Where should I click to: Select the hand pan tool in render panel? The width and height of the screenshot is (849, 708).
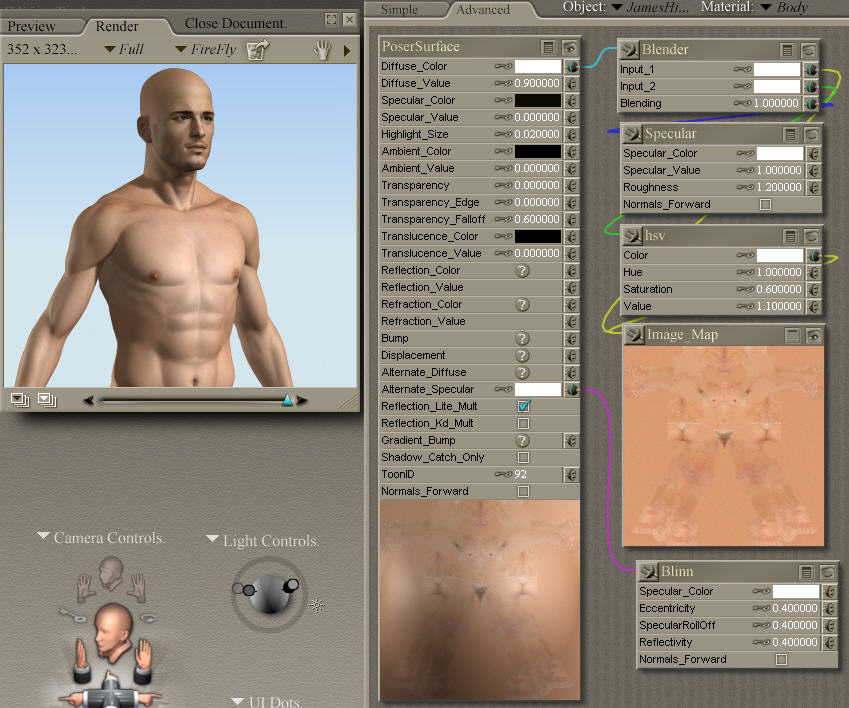coord(322,49)
